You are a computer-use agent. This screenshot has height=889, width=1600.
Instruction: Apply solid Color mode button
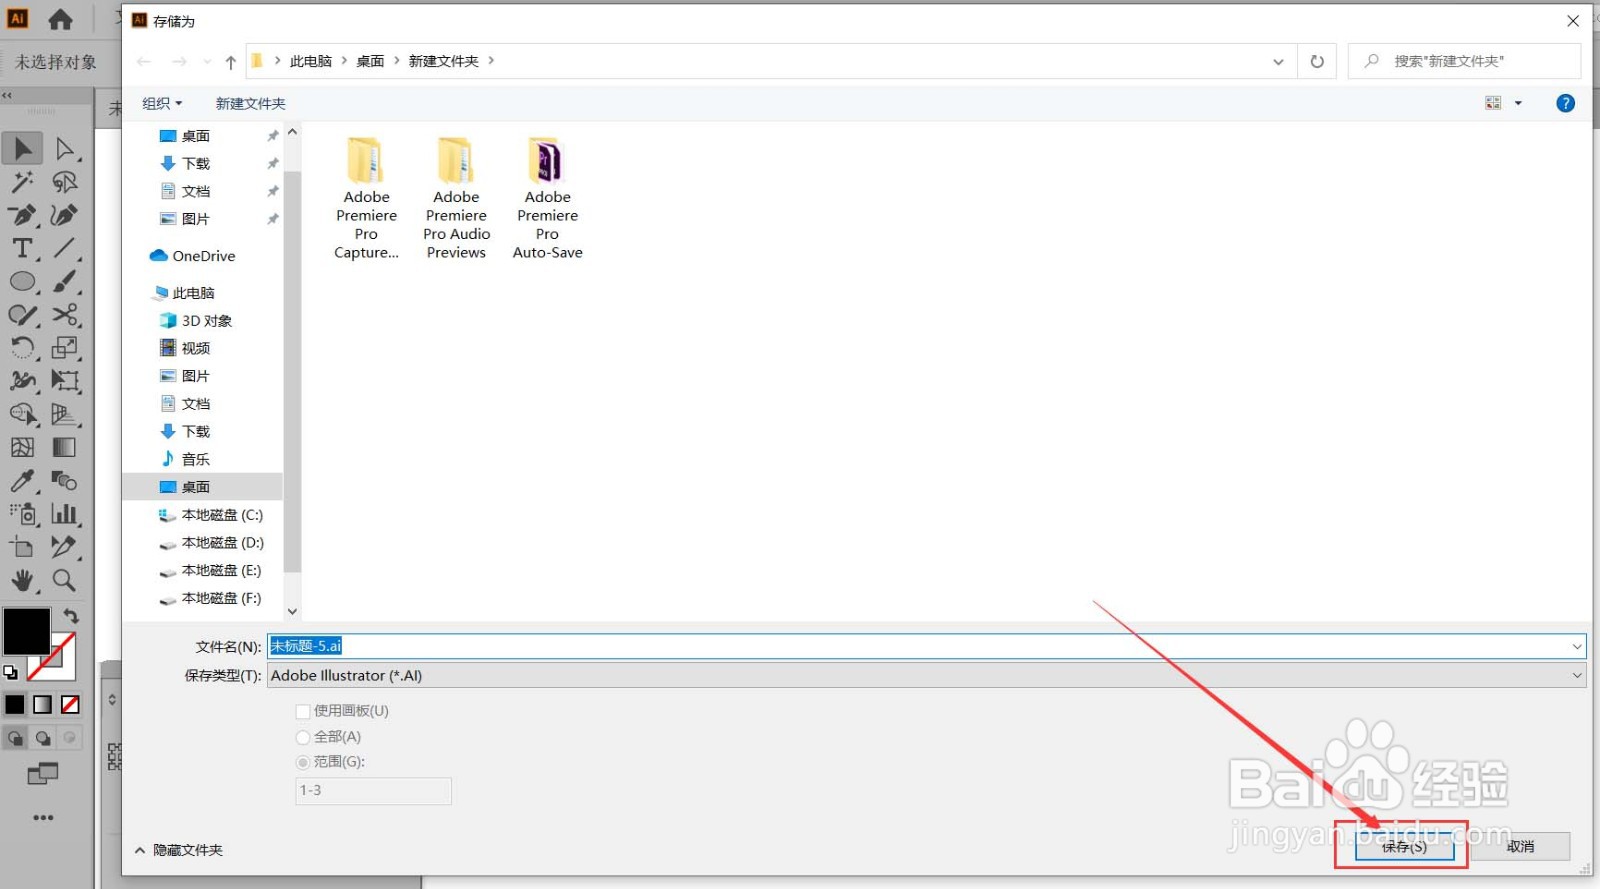[15, 705]
